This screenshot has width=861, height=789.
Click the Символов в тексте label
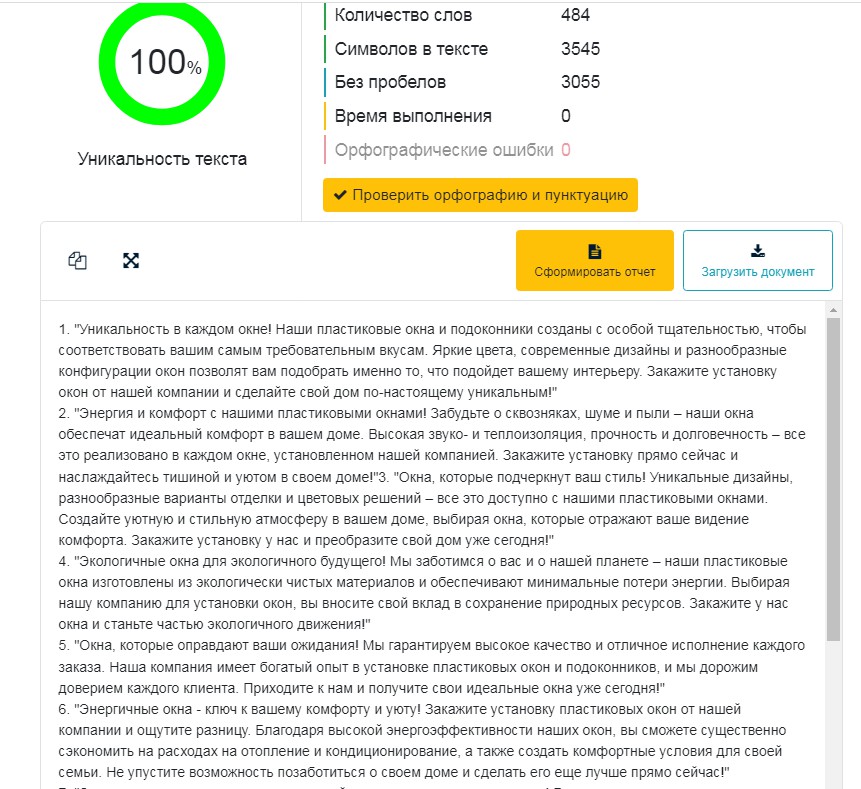pyautogui.click(x=411, y=49)
